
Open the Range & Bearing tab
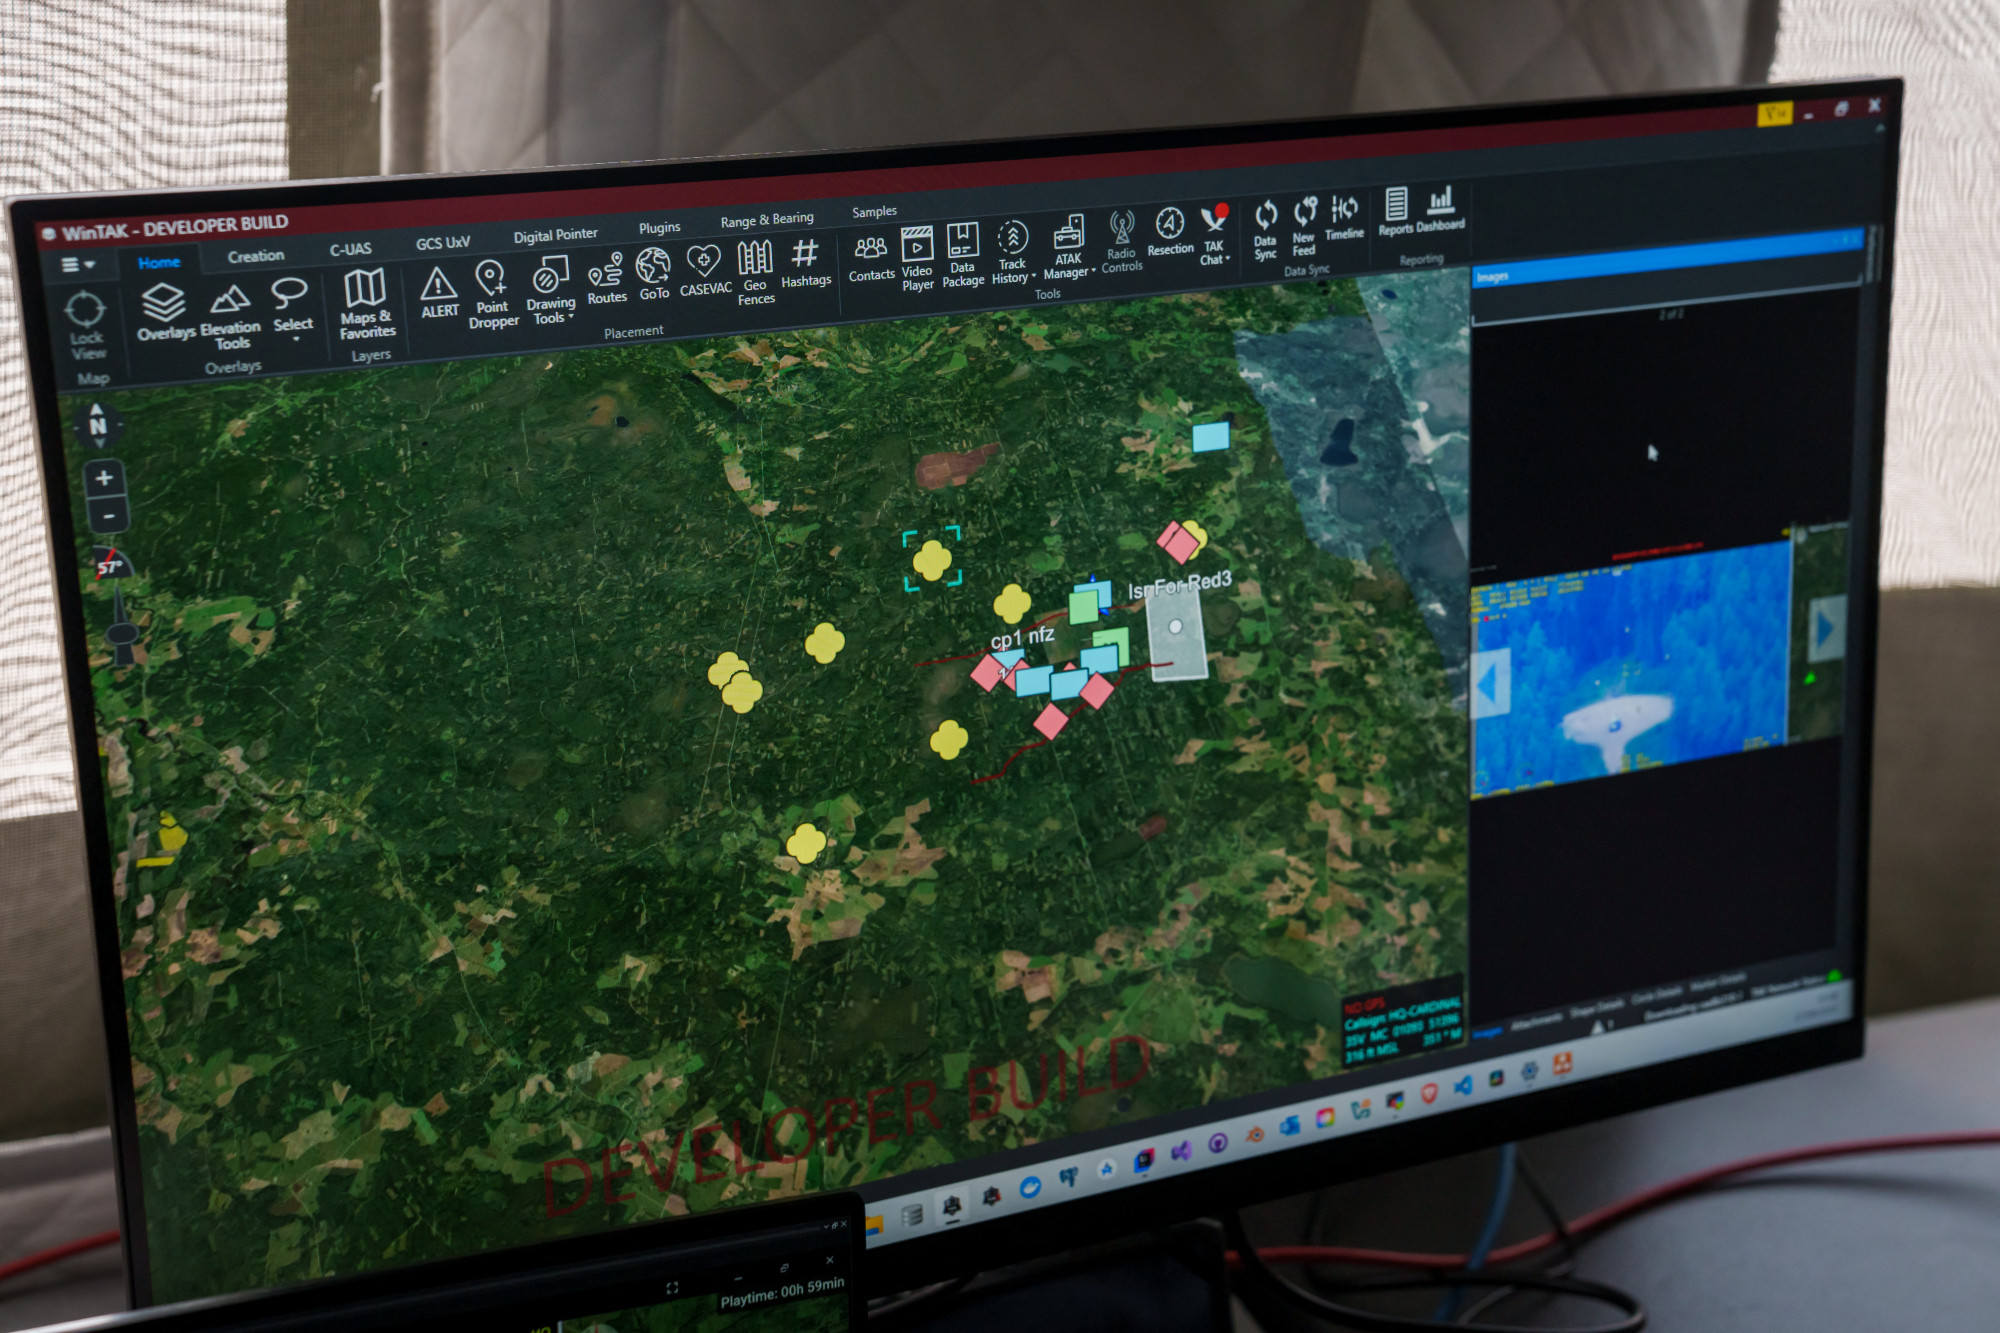pyautogui.click(x=767, y=220)
